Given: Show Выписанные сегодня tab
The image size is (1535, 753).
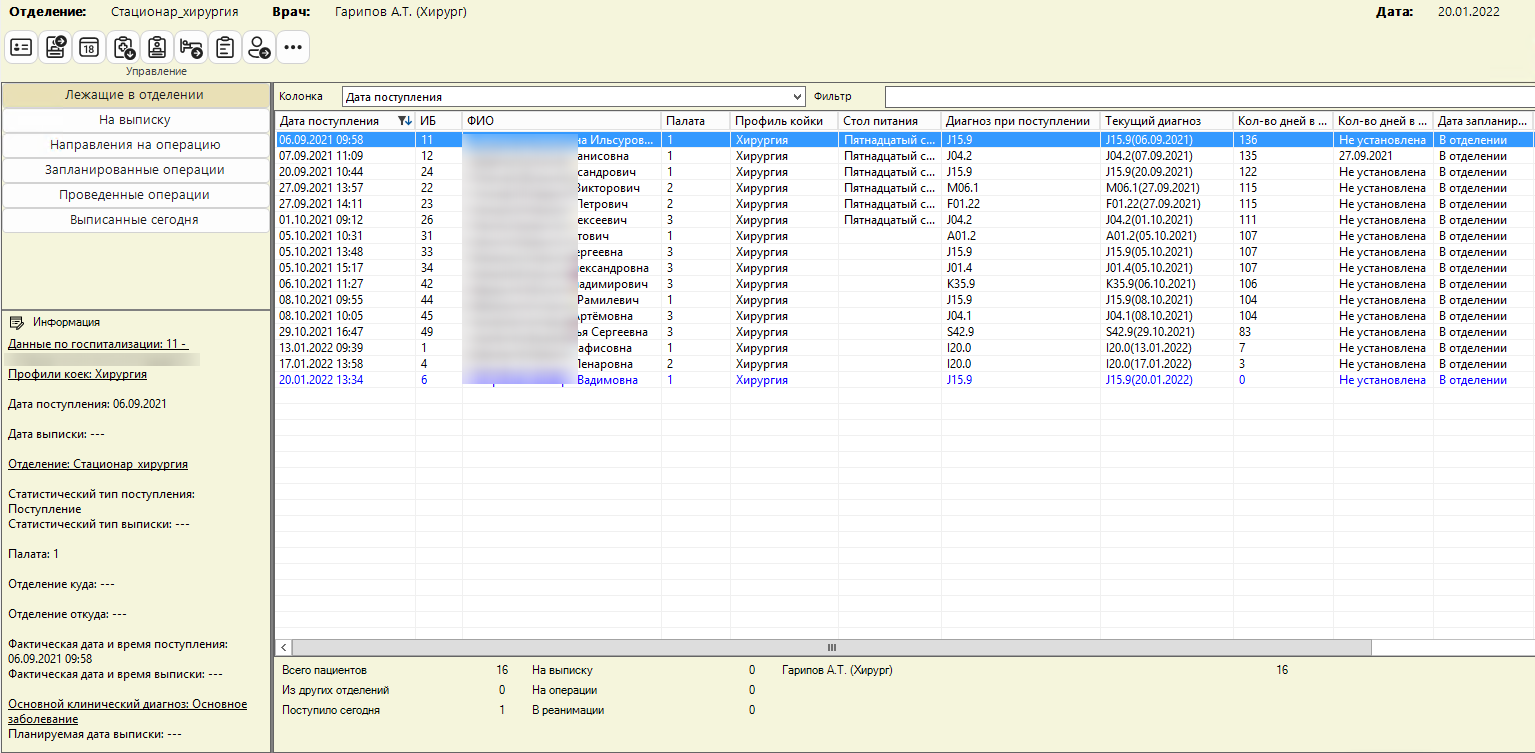Looking at the screenshot, I should point(135,220).
